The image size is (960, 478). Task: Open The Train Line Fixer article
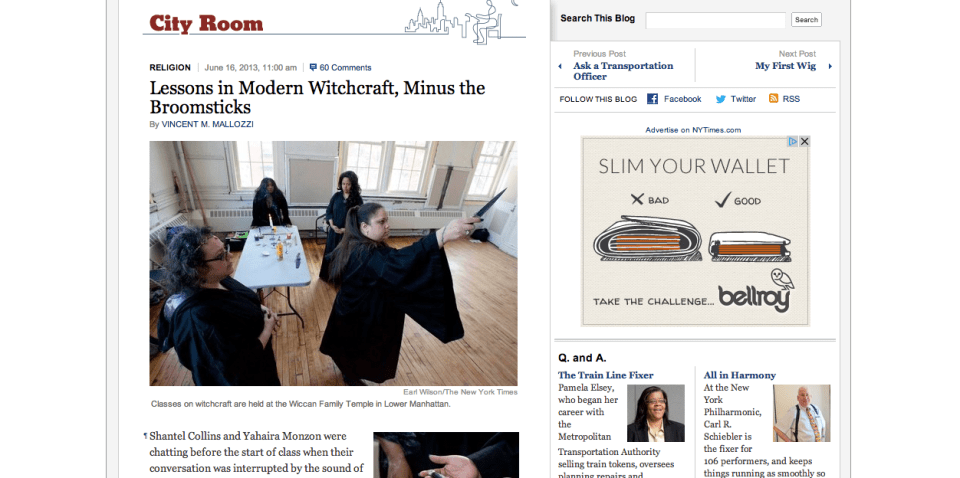(x=606, y=375)
